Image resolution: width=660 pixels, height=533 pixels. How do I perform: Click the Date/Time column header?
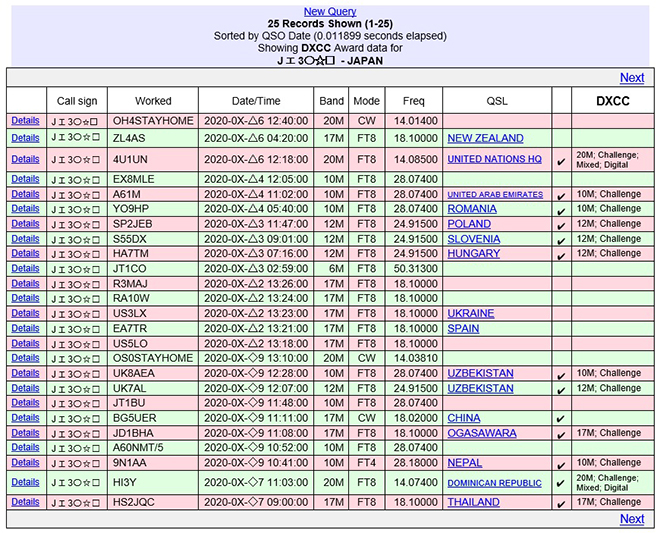tap(256, 101)
